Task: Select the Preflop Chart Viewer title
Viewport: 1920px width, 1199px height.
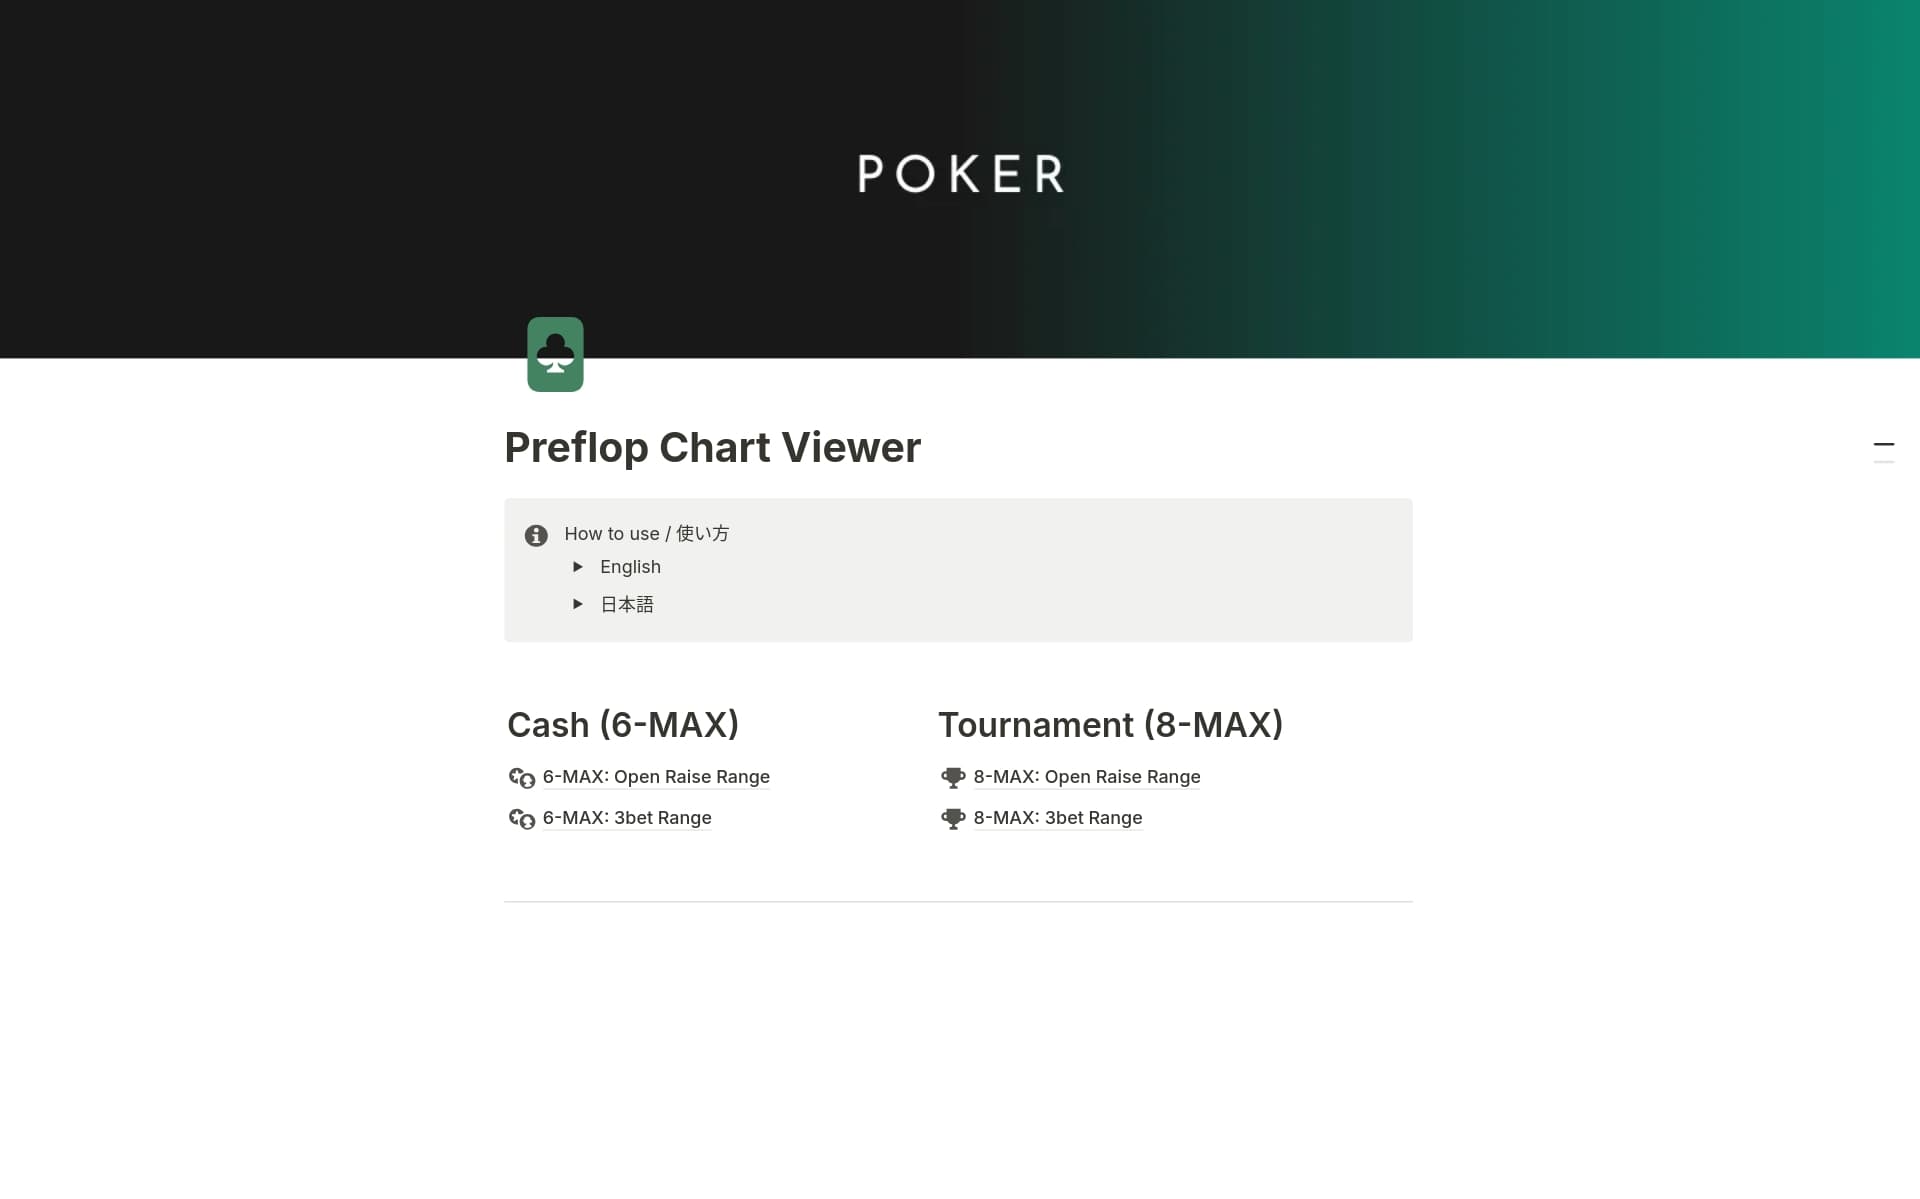Action: point(712,447)
